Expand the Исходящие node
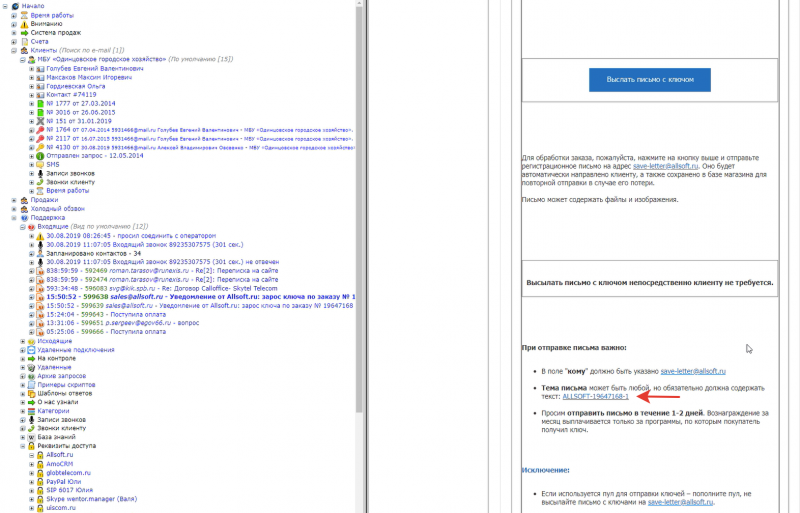Screen dimensions: 800x513 coord(23,341)
